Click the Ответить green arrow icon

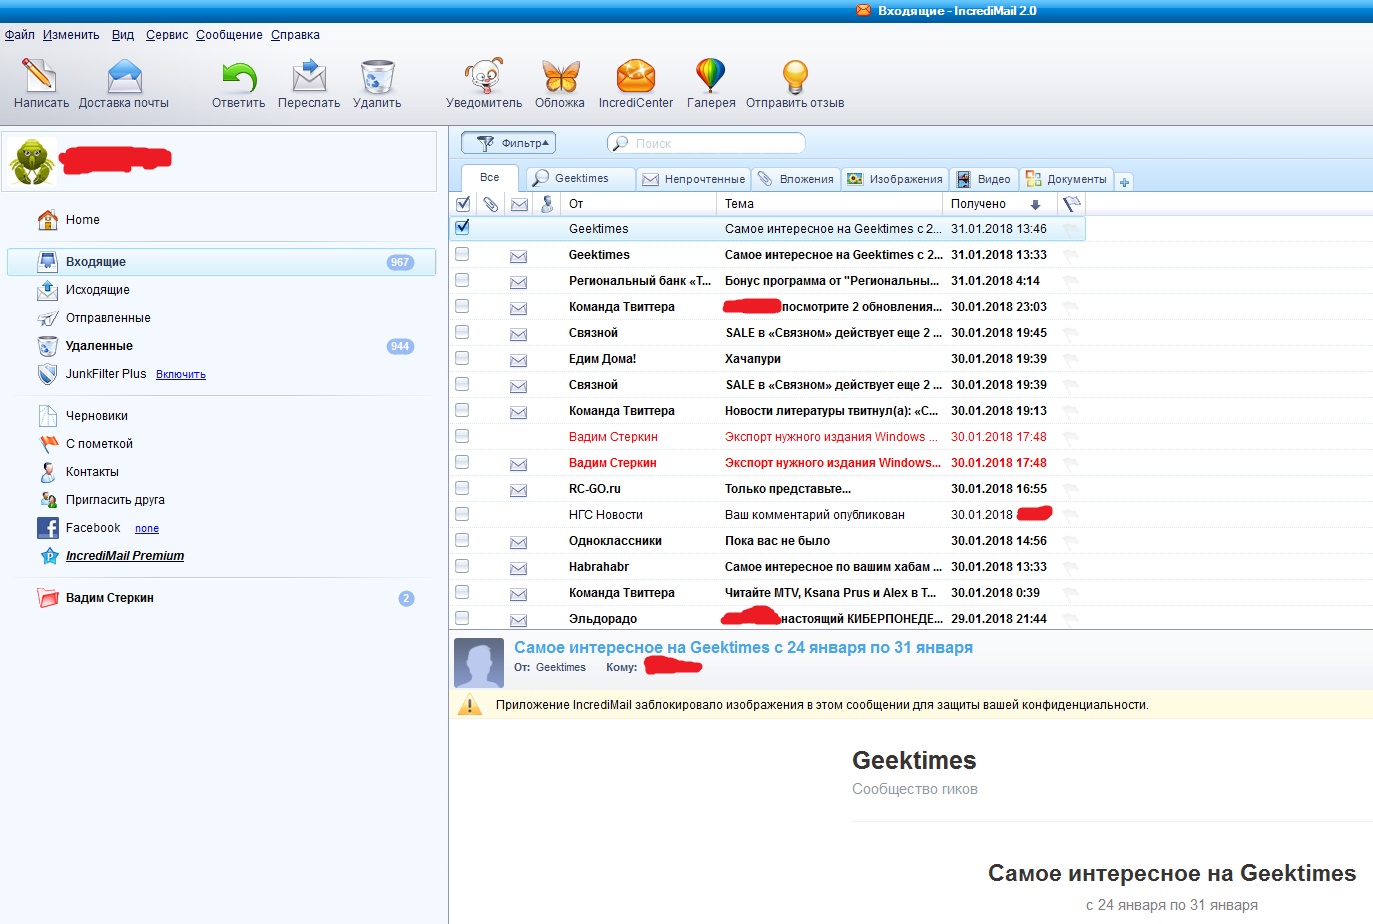click(239, 76)
